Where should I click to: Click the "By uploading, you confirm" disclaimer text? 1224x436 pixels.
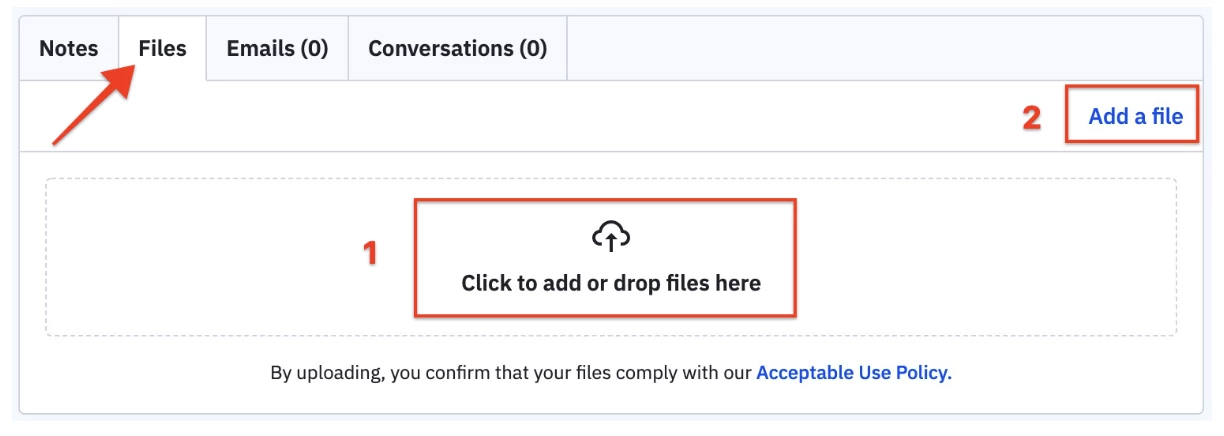(512, 373)
